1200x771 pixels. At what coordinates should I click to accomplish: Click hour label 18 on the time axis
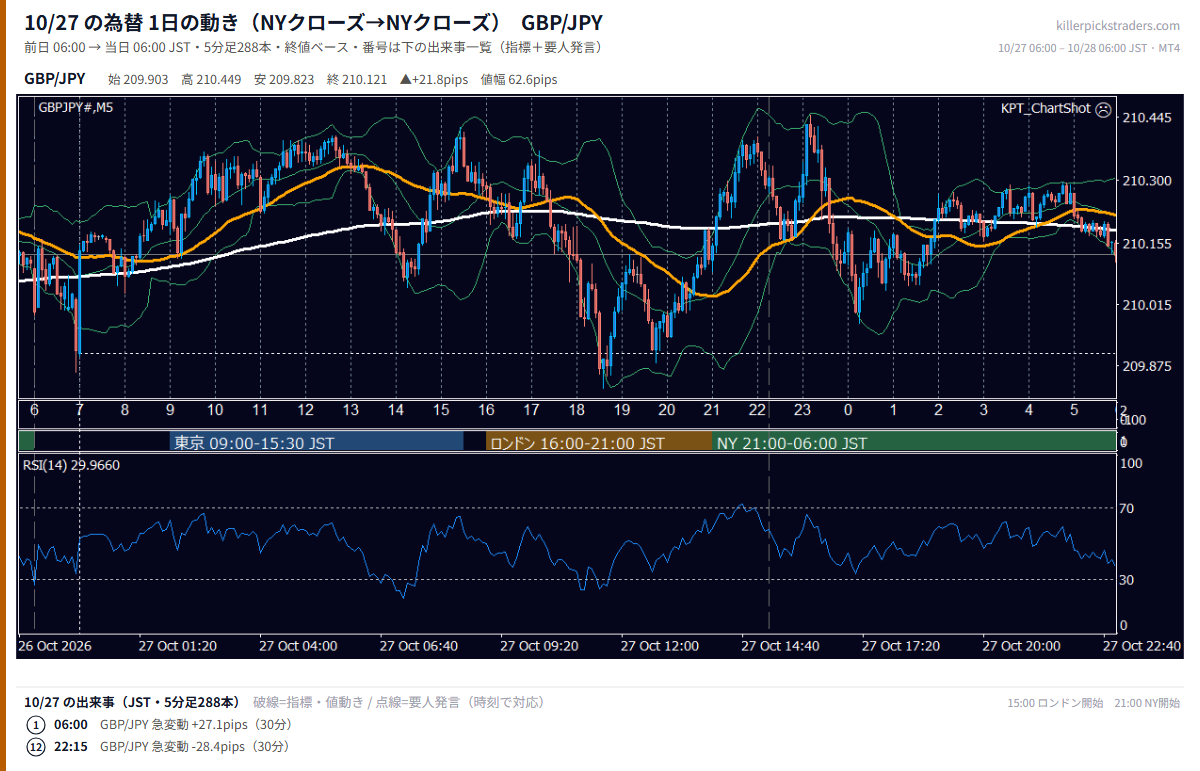pyautogui.click(x=576, y=410)
